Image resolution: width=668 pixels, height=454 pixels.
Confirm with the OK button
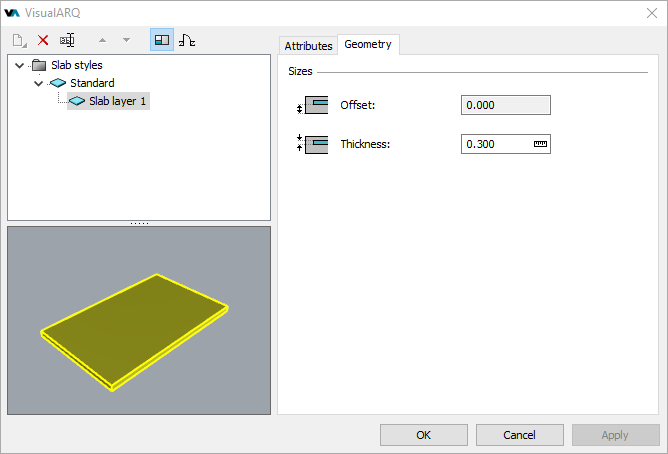pos(423,435)
